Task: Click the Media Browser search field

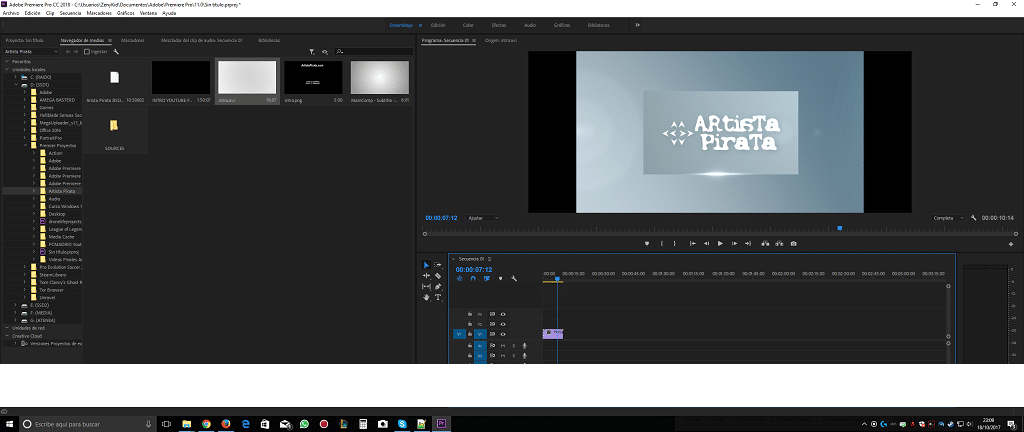Action: tap(372, 52)
